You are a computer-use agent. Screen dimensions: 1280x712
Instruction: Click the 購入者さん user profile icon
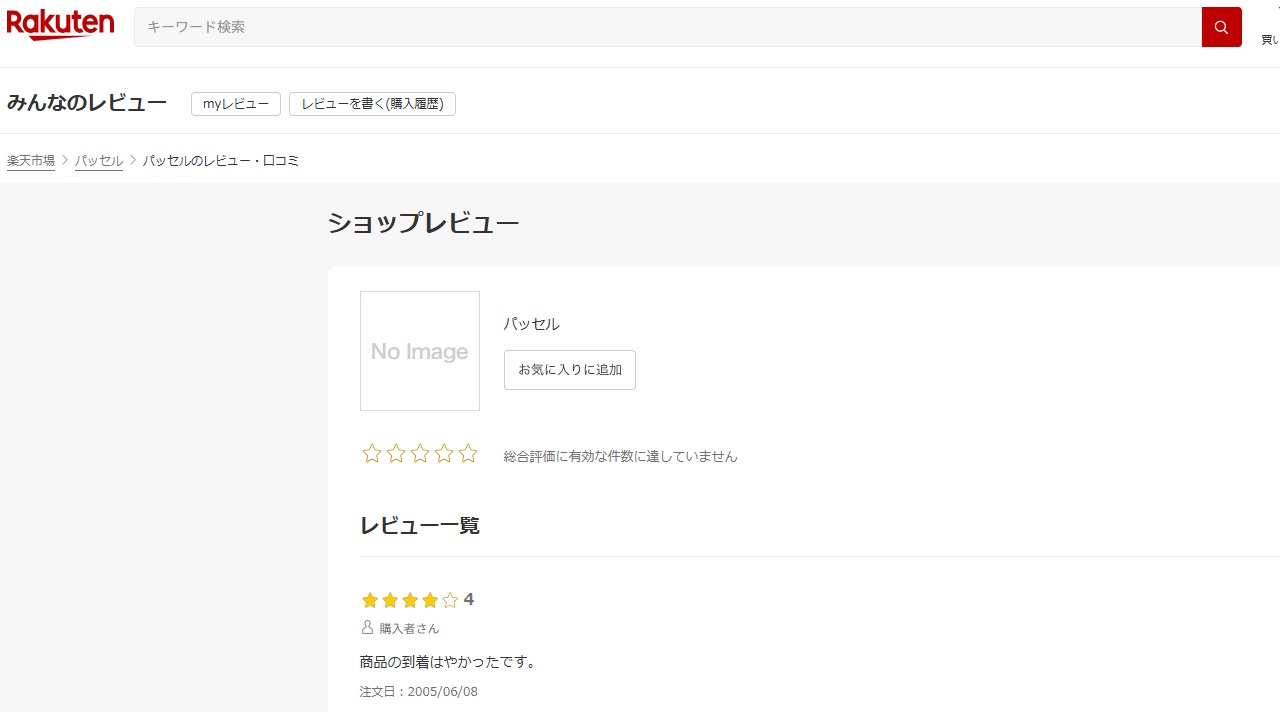tap(367, 628)
